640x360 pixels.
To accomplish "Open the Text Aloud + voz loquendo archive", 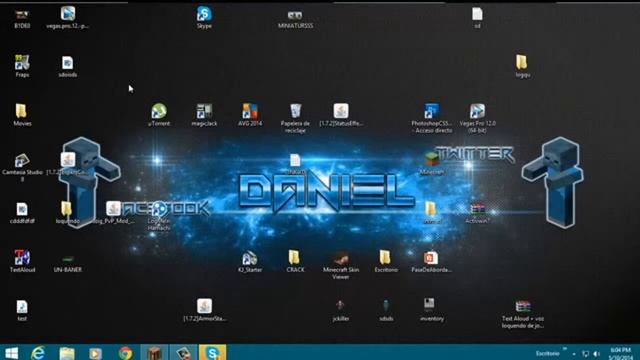I will [x=523, y=306].
